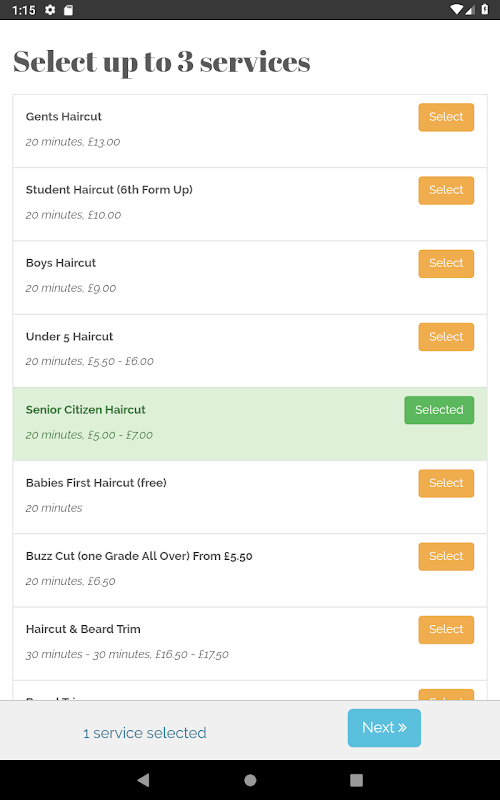500x800 pixels.
Task: Tap the Gents Haircut service name
Action: tap(64, 116)
